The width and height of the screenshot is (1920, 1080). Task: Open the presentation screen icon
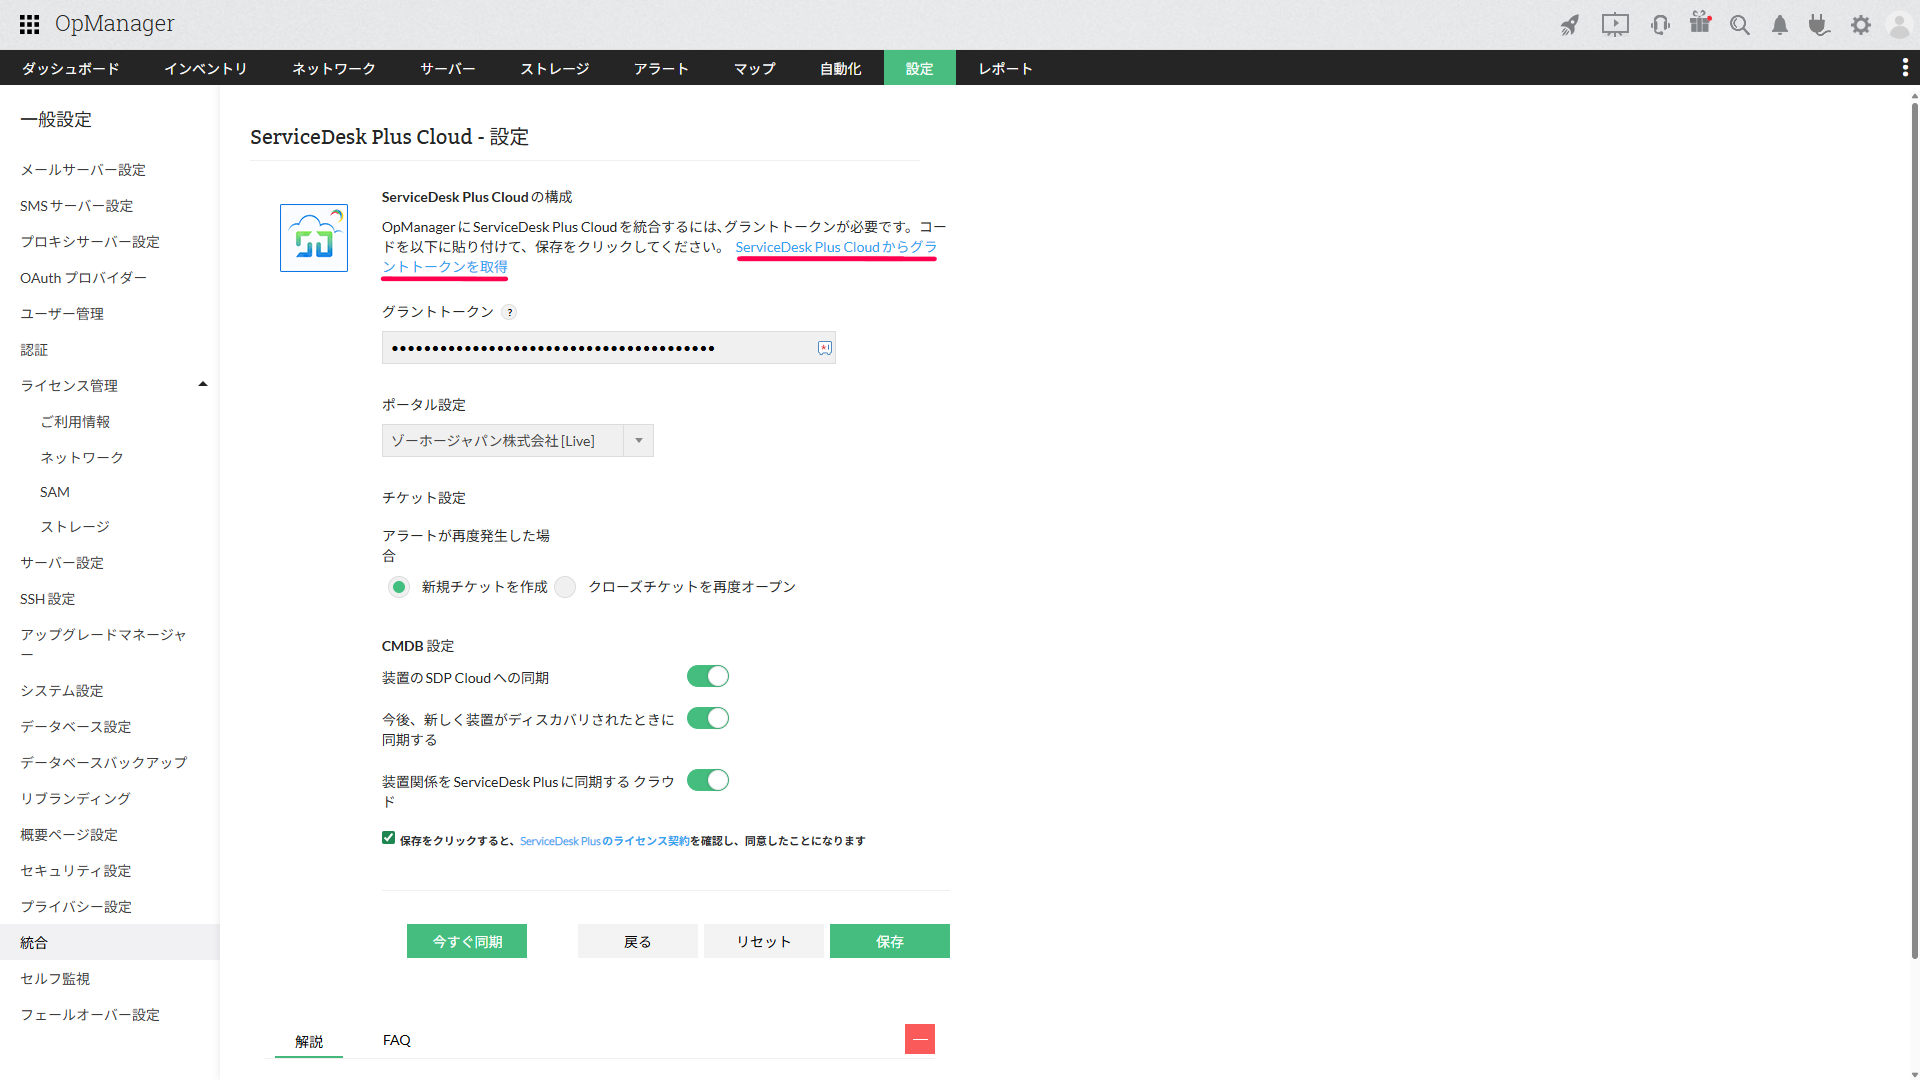[x=1615, y=25]
